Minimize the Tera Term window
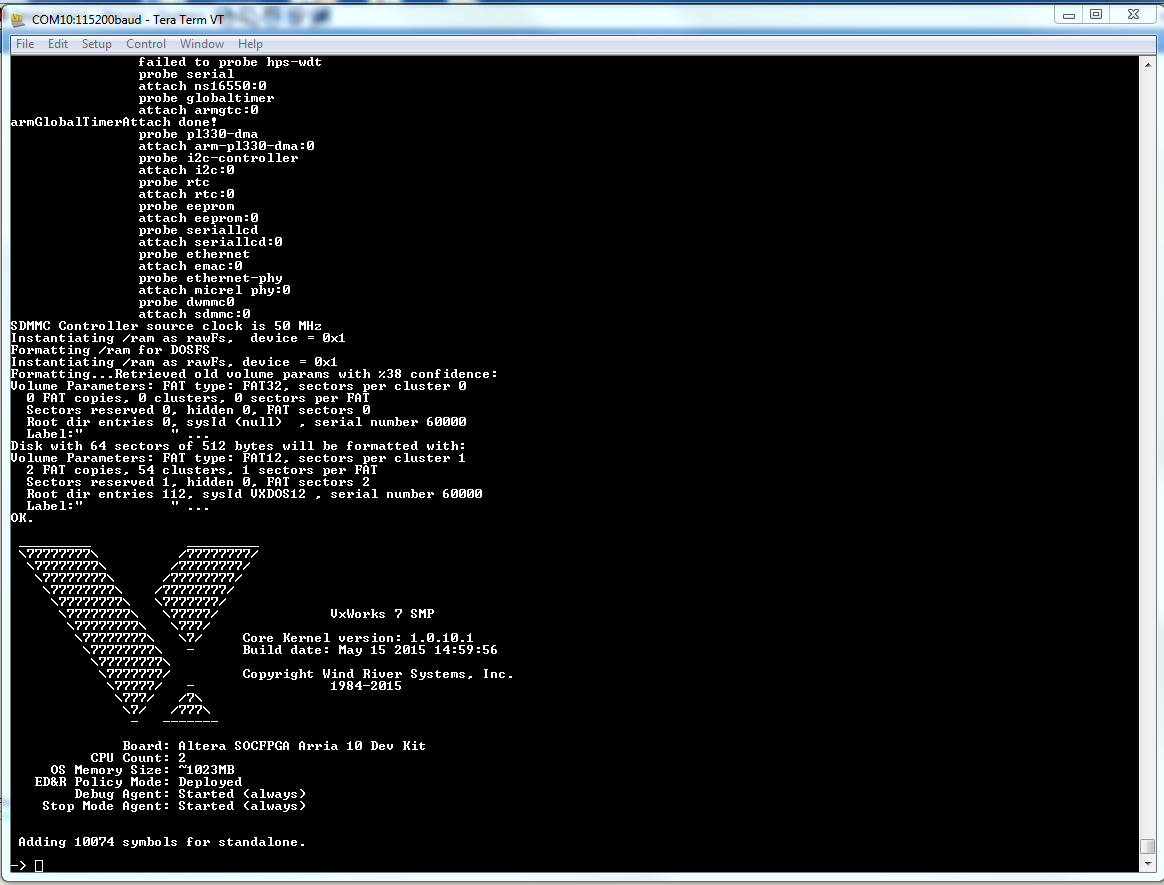Viewport: 1164px width, 885px height. 1068,15
